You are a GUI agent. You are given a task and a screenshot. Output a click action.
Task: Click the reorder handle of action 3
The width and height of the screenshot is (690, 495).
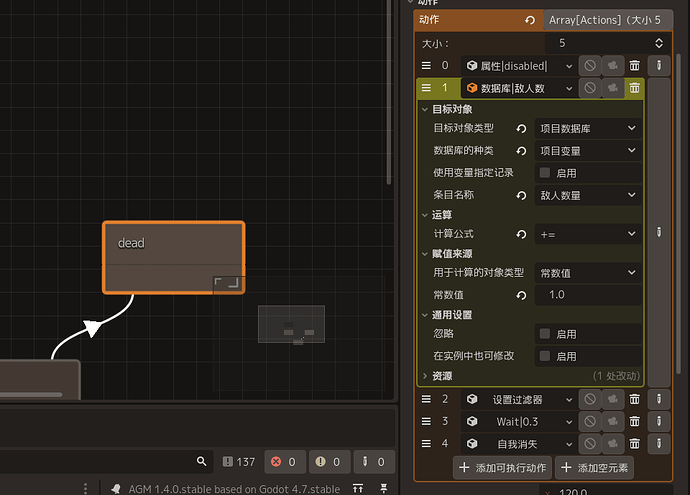426,422
